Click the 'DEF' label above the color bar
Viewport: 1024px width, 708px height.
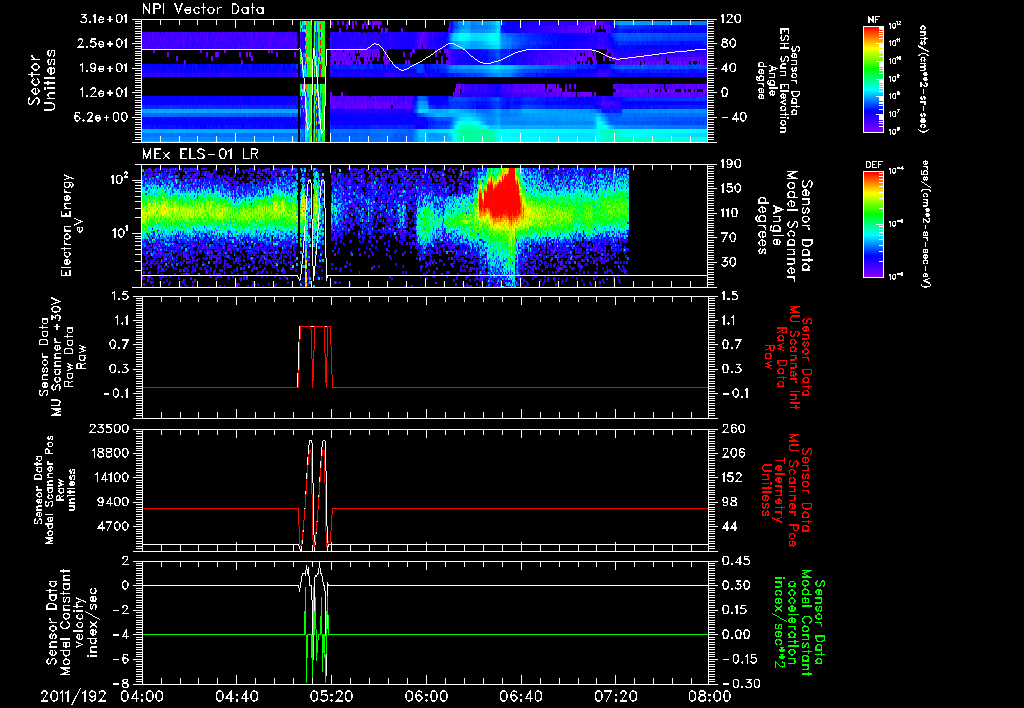point(873,165)
